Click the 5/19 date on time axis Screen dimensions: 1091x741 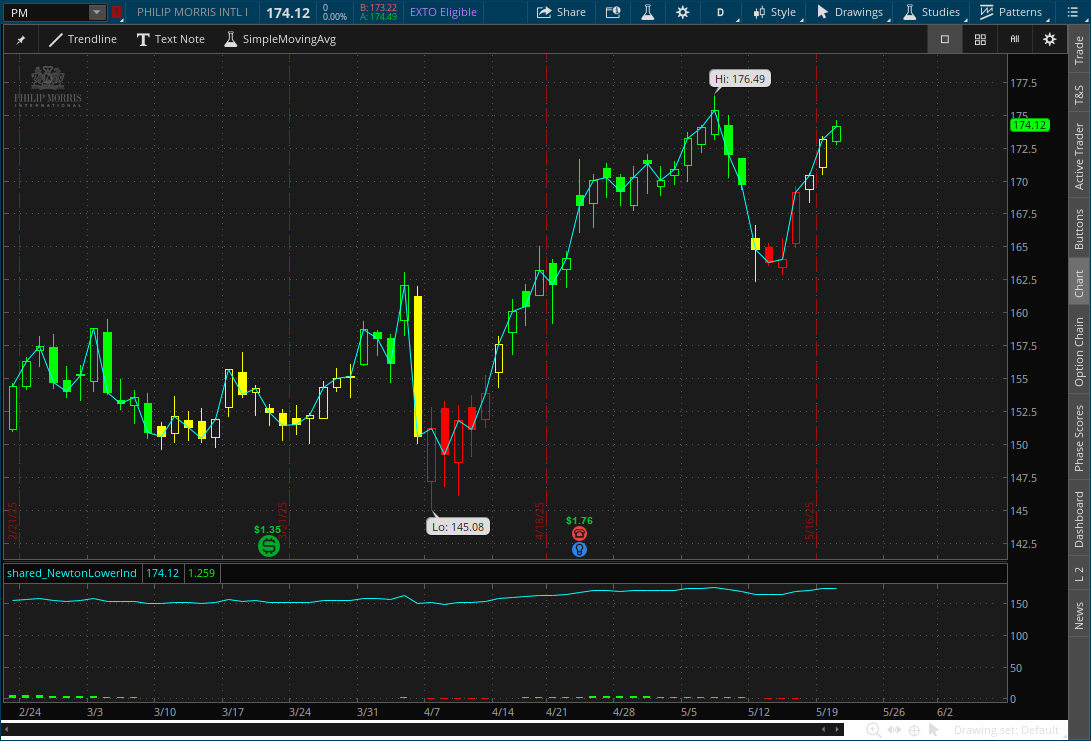point(827,712)
